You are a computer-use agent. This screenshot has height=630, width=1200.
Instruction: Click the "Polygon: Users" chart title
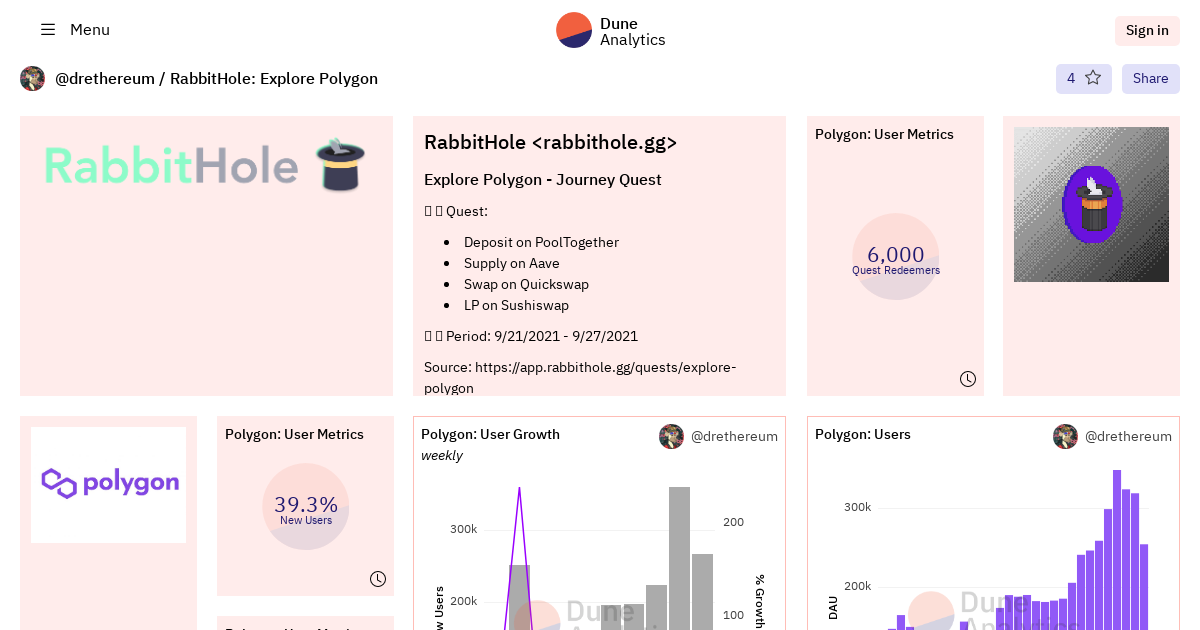pyautogui.click(x=863, y=434)
